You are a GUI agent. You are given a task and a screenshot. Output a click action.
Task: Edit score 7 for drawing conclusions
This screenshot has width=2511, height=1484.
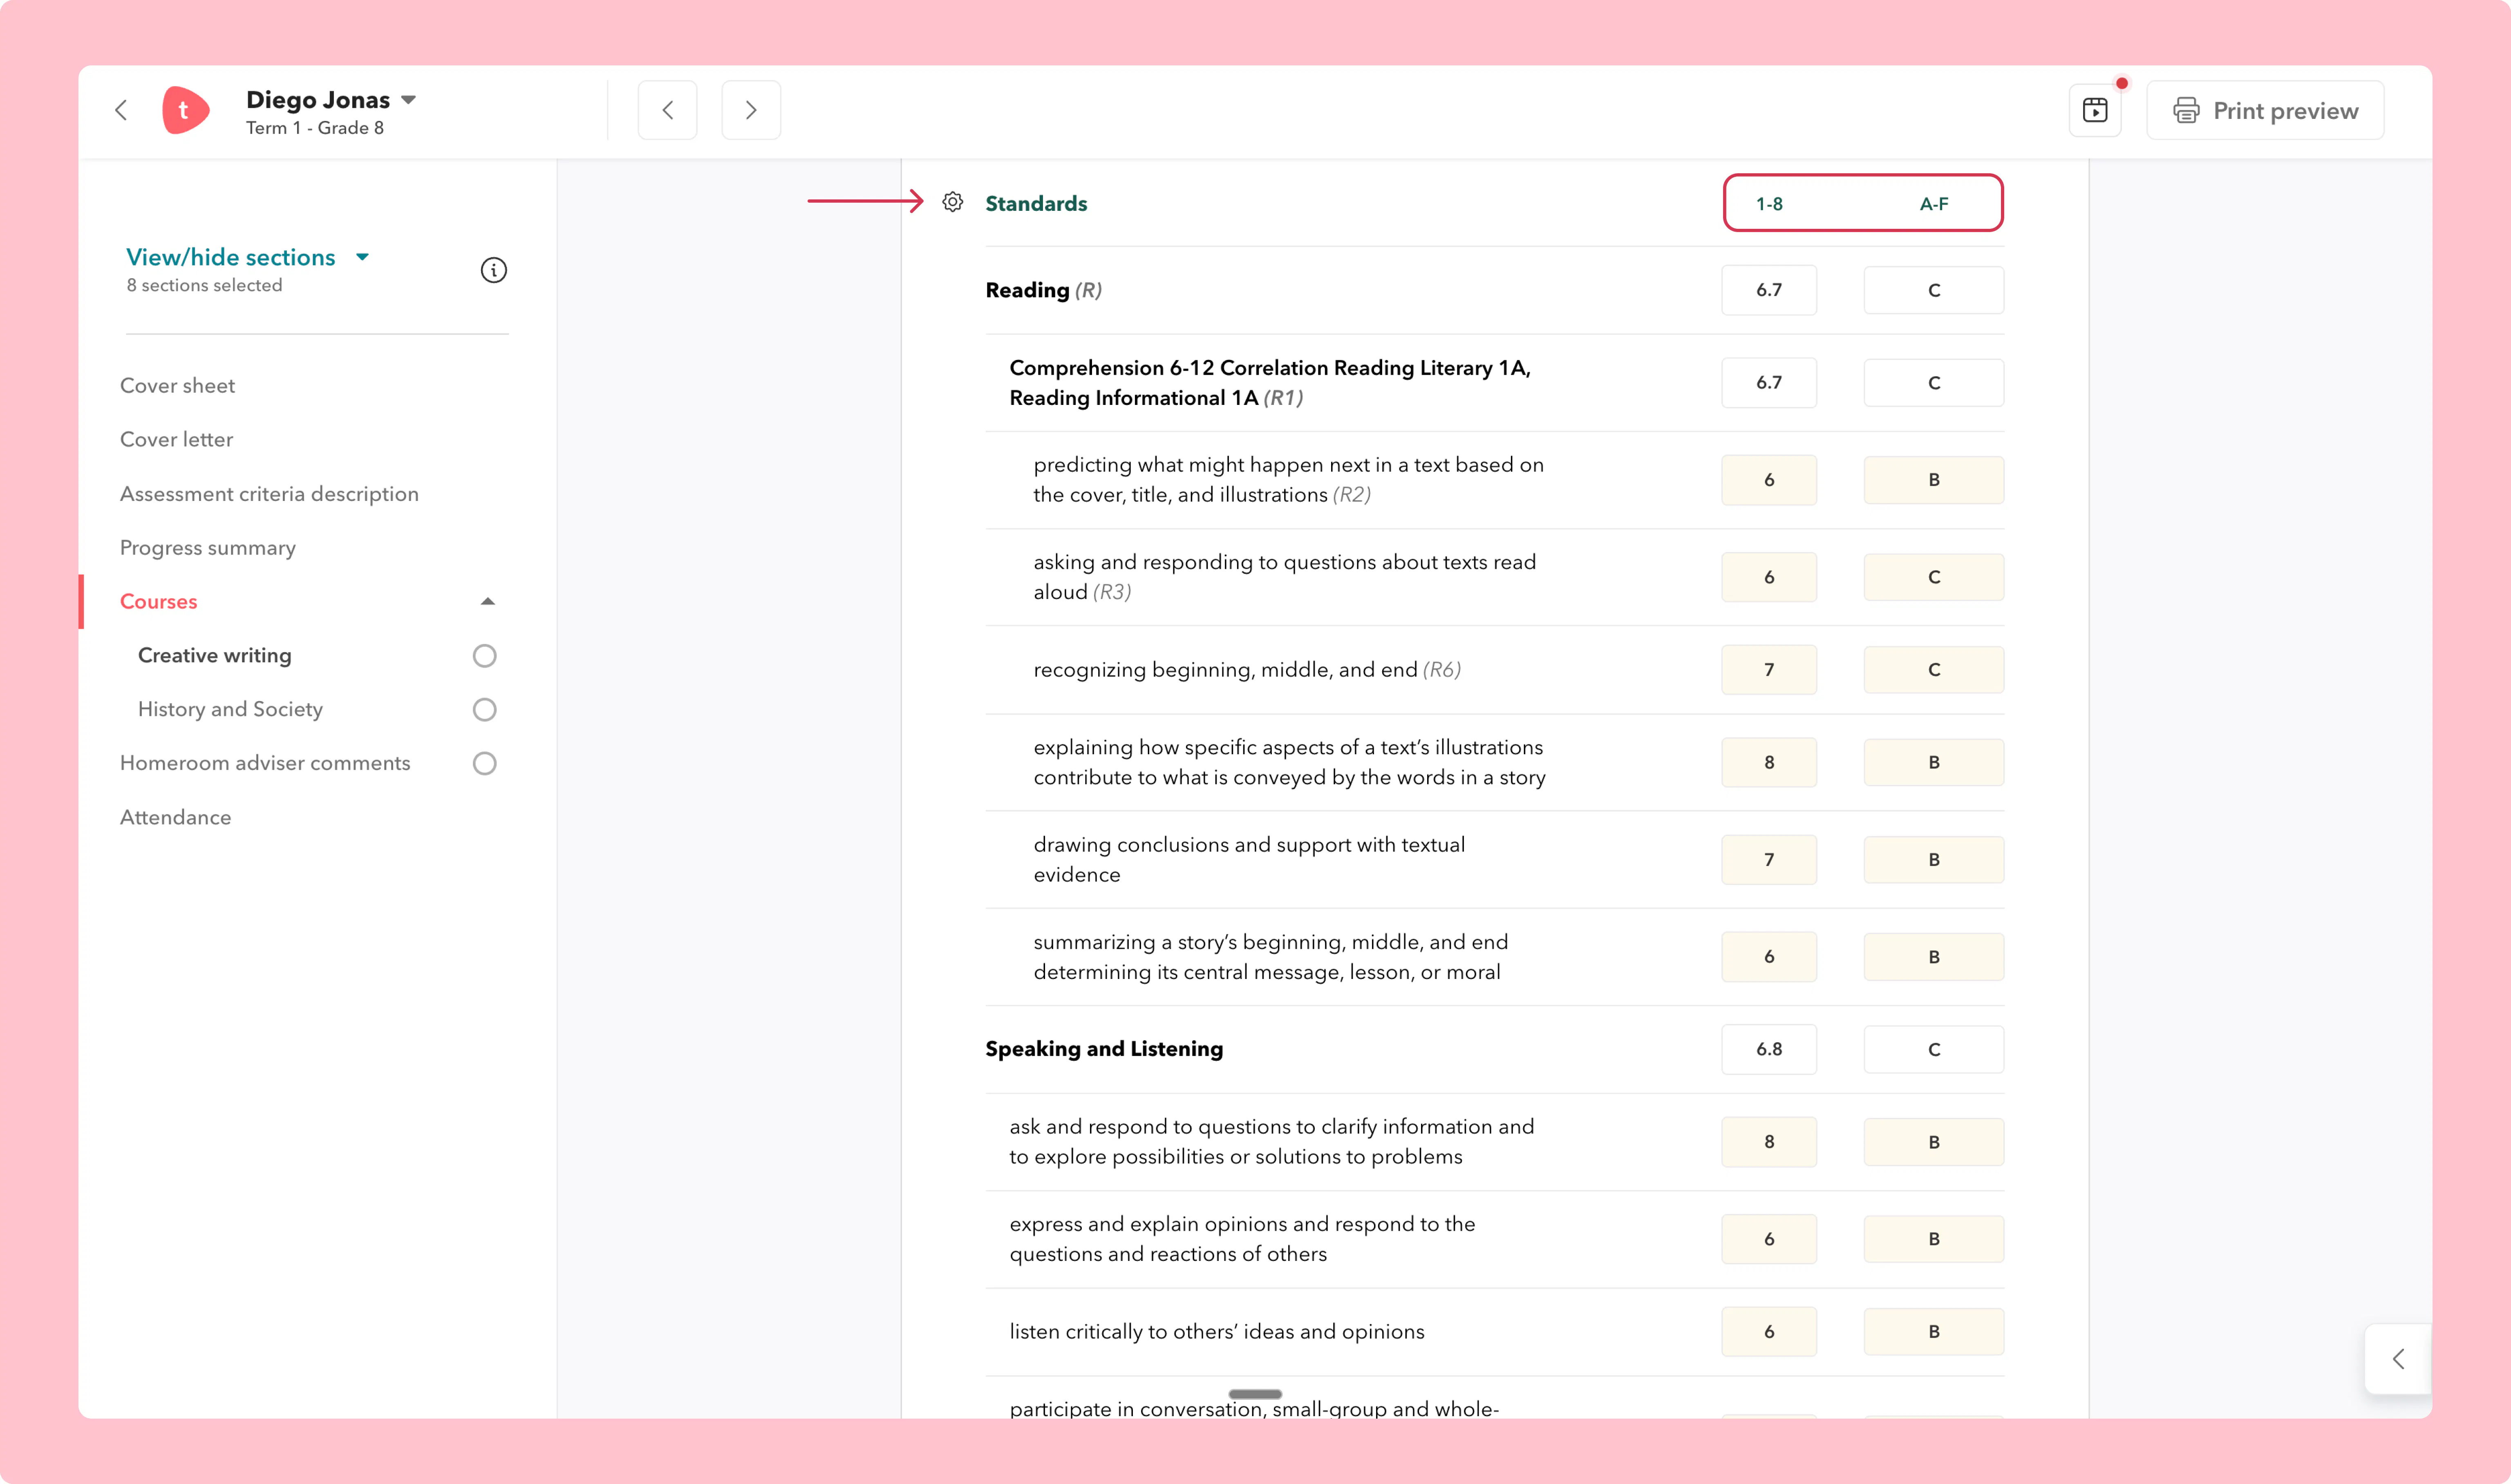coord(1768,860)
